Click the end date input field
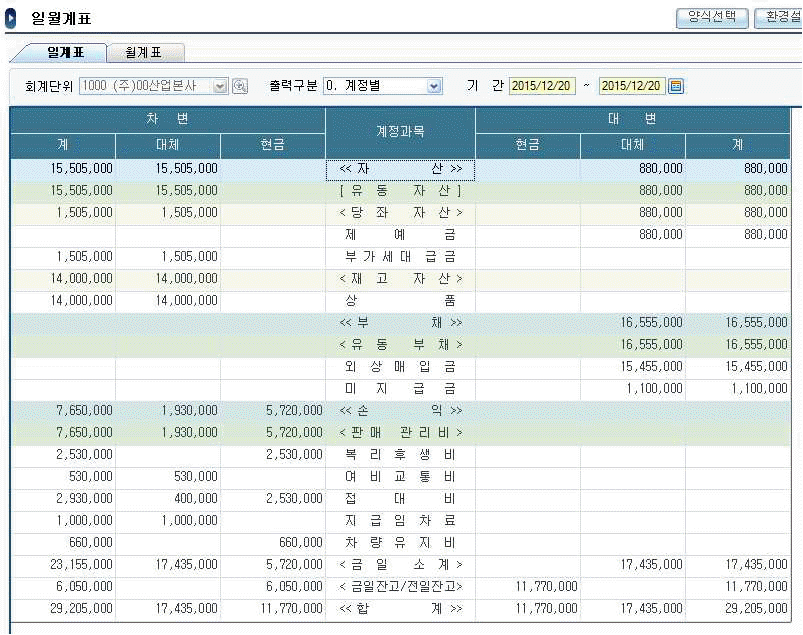 coord(632,86)
